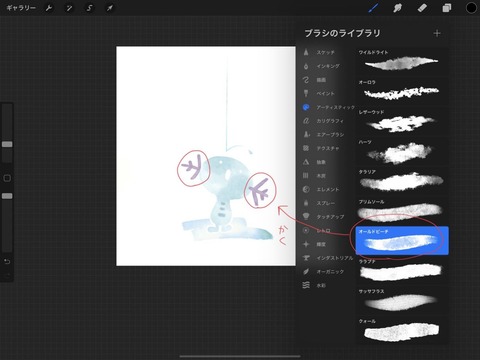Open the Layers panel
480x360 pixels.
[446, 8]
